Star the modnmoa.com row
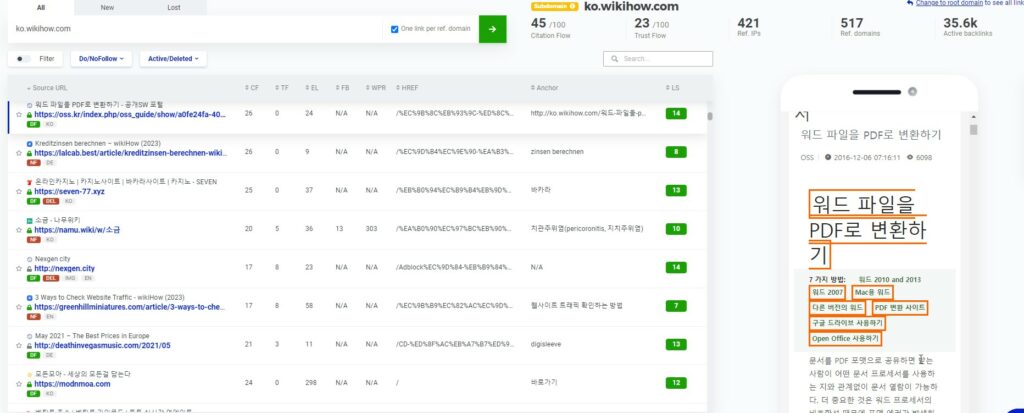This screenshot has height=413, width=1024. (x=19, y=384)
